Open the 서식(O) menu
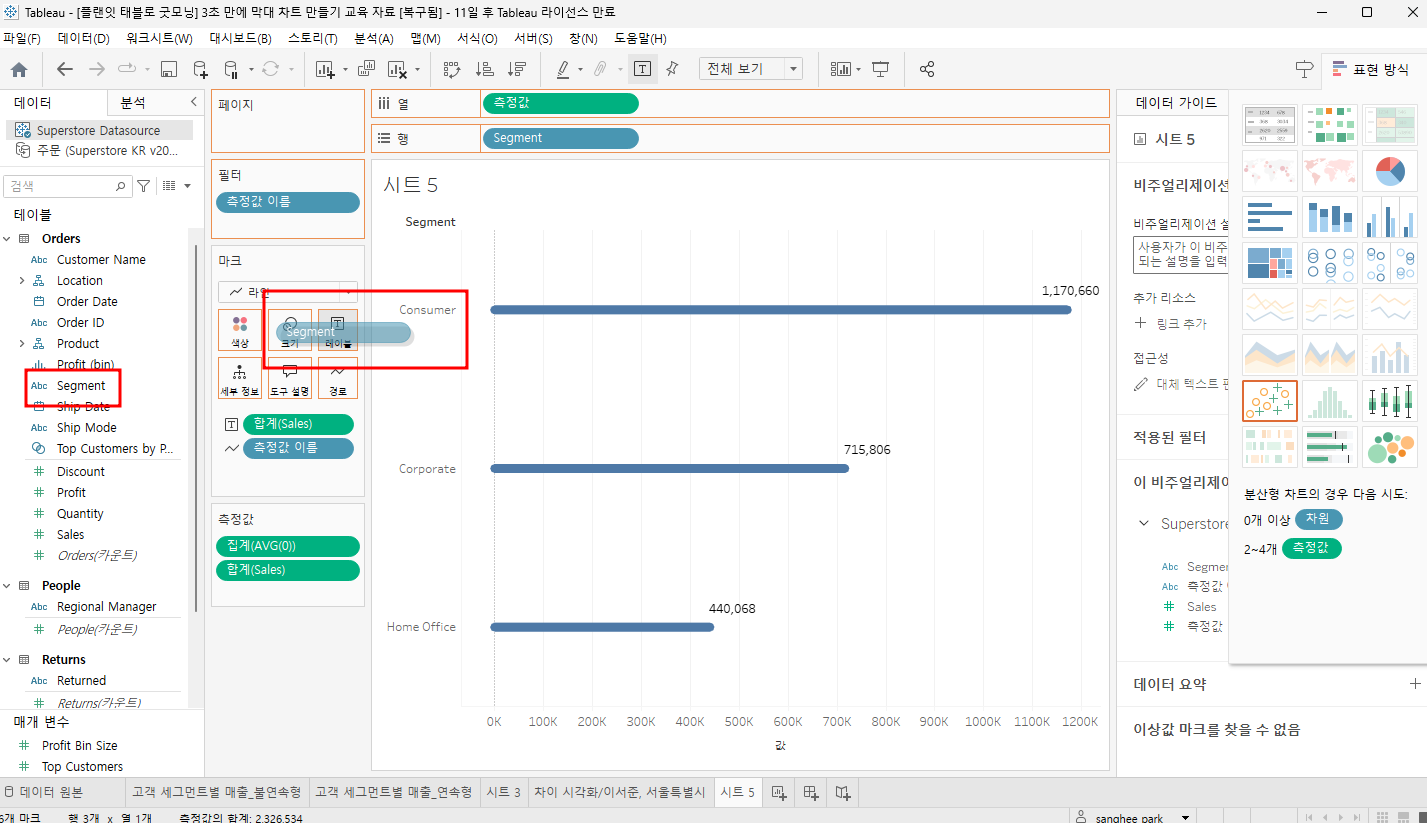The width and height of the screenshot is (1427, 823). [477, 38]
